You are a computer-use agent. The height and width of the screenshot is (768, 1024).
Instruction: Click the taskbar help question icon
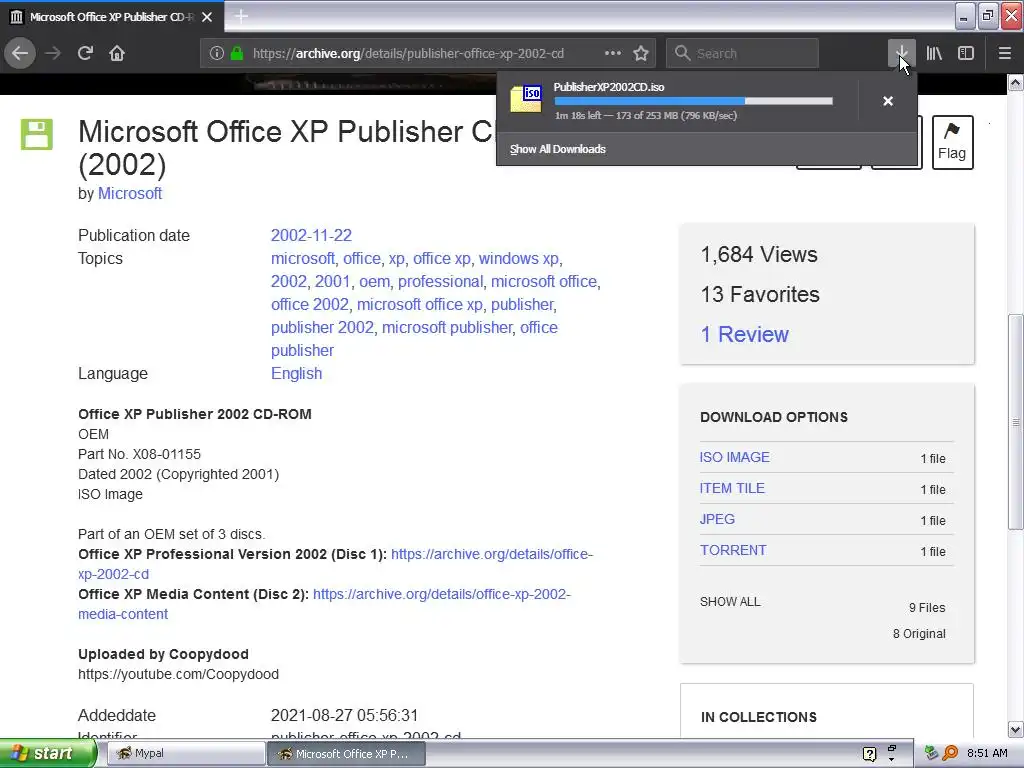tap(869, 754)
